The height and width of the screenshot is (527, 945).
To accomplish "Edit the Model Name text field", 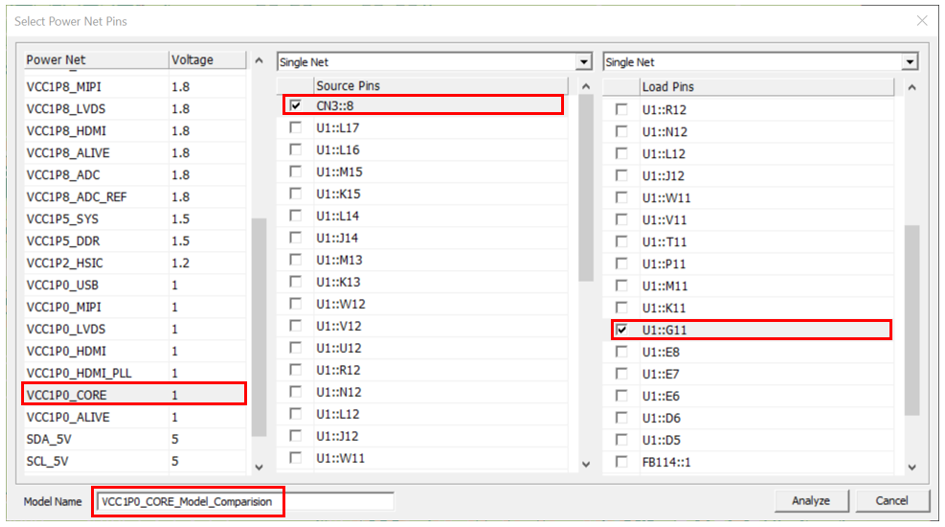I will [244, 501].
